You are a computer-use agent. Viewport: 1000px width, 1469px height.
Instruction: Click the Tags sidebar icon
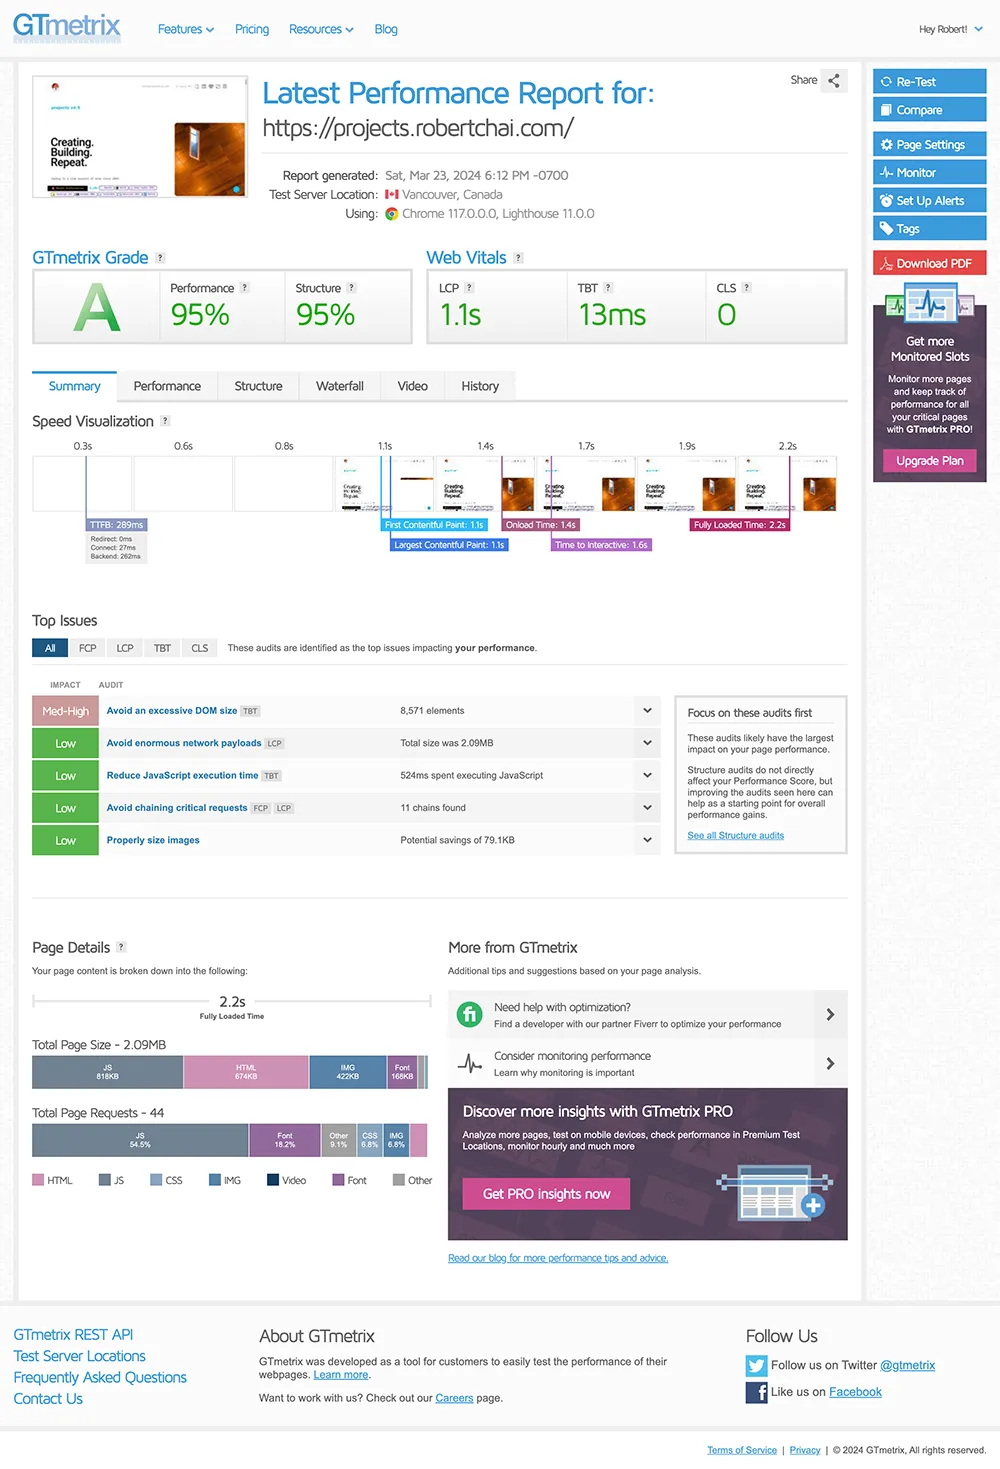tap(886, 228)
